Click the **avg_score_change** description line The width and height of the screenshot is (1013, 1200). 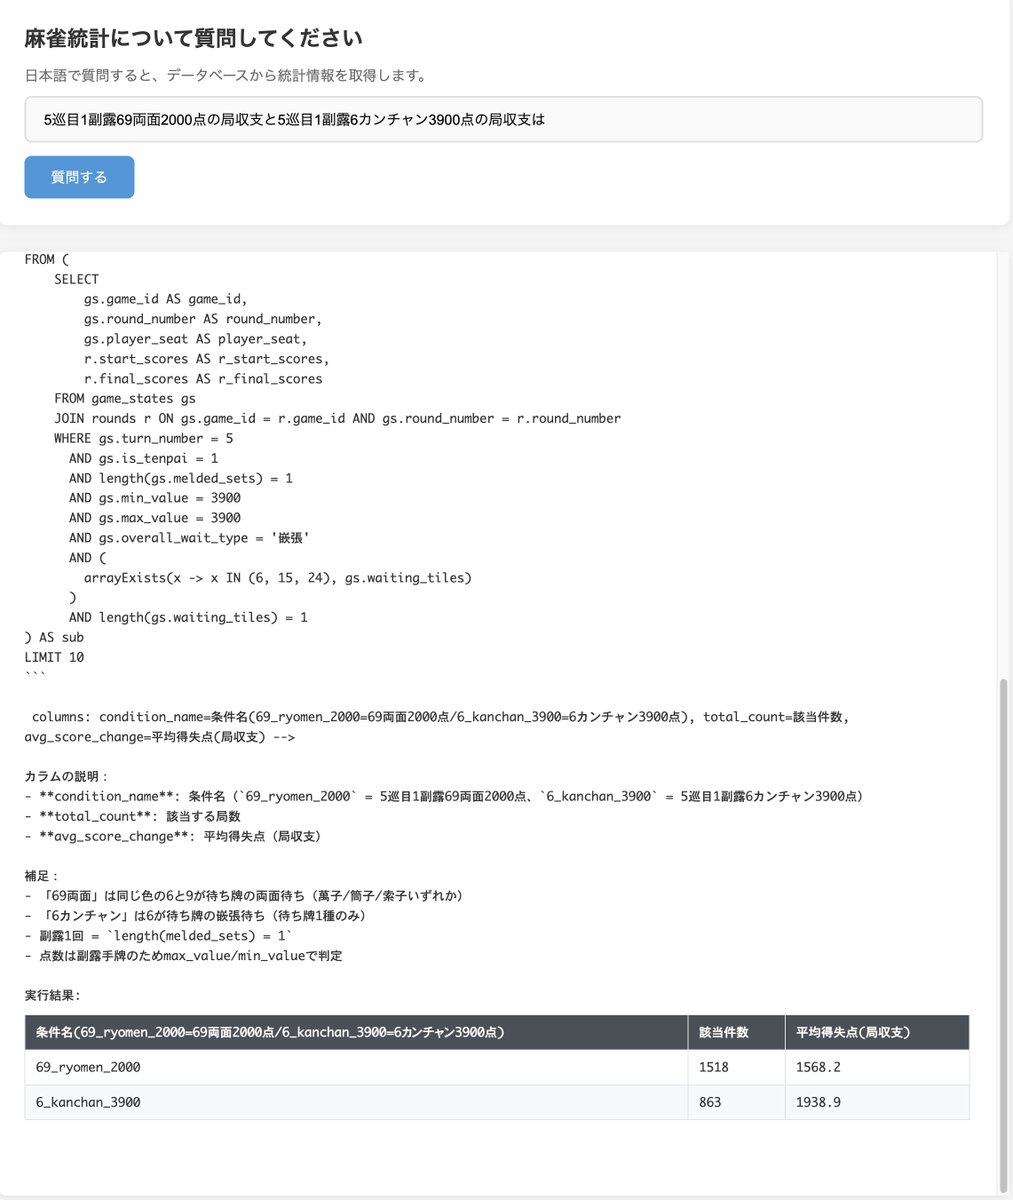click(x=173, y=836)
